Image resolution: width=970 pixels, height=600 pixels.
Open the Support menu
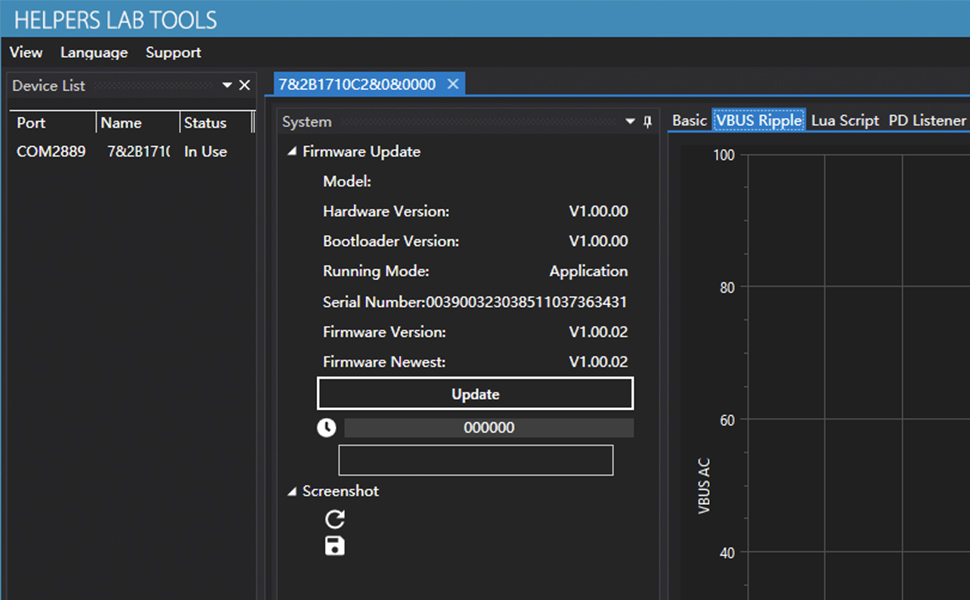tap(173, 52)
